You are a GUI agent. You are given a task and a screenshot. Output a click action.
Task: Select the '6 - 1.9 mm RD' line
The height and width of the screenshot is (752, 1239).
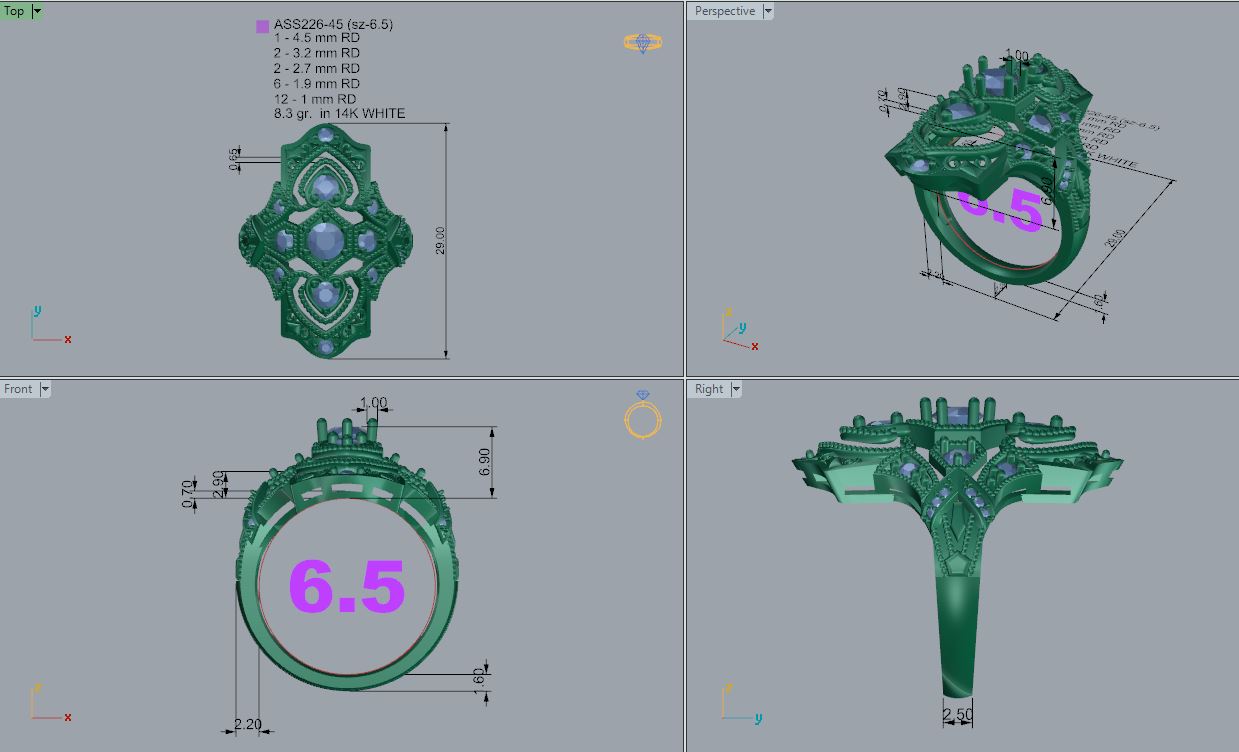316,83
